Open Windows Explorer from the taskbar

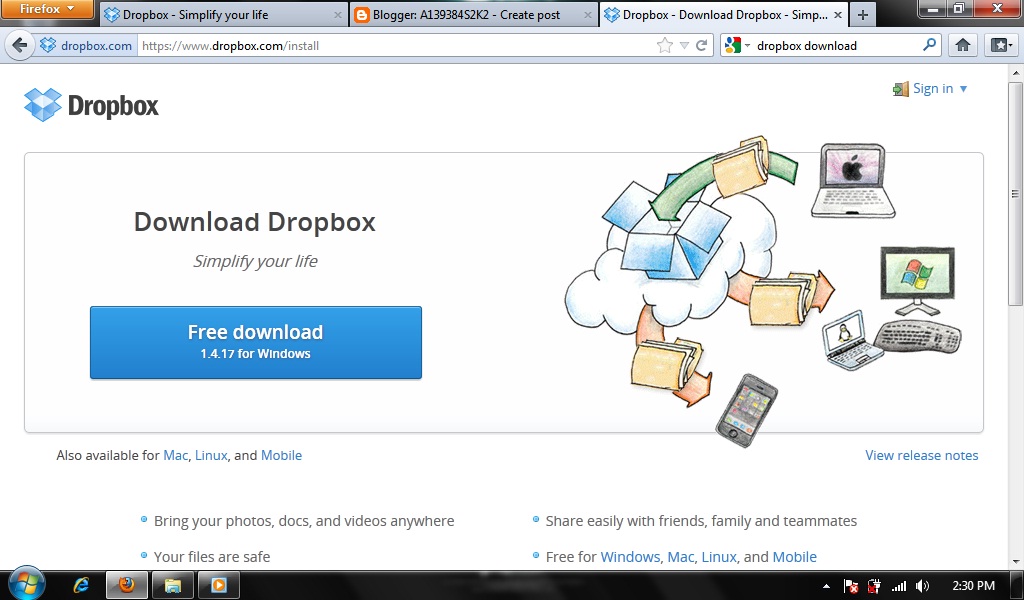172,585
